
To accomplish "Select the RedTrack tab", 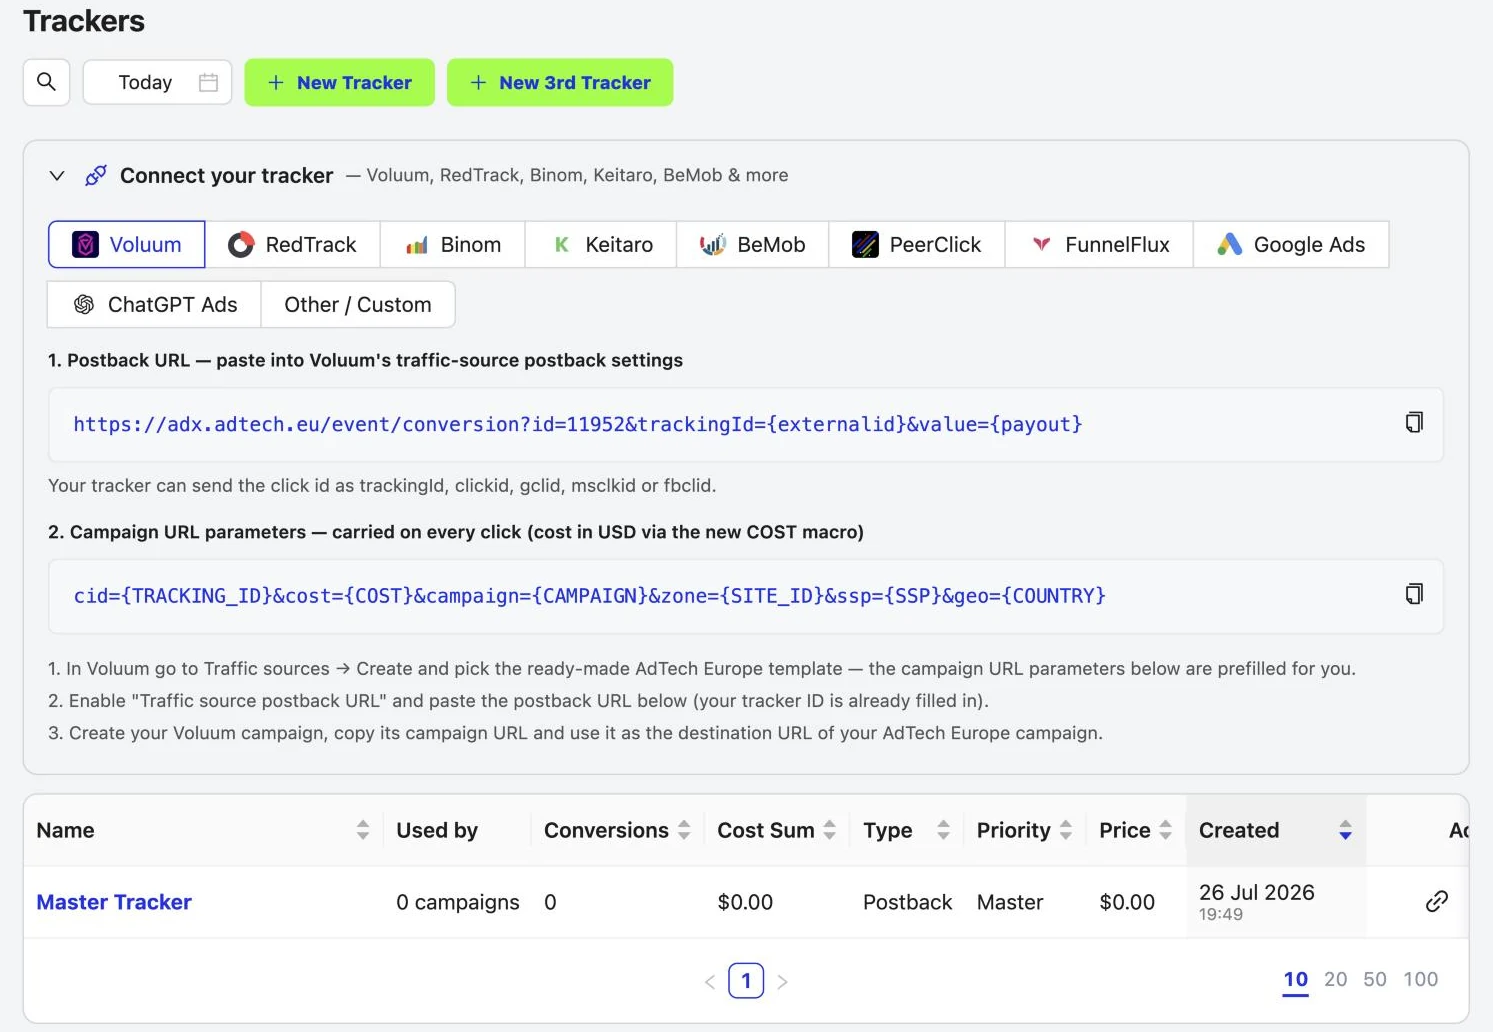I will (292, 244).
